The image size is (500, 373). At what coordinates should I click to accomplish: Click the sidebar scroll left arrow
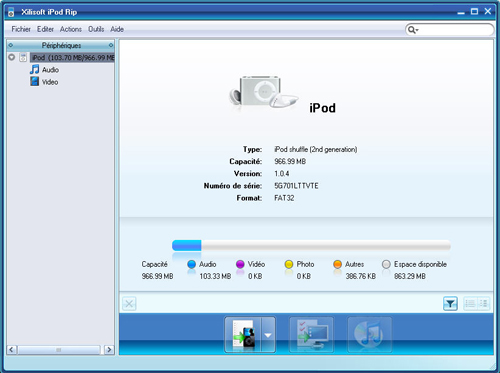coord(12,350)
